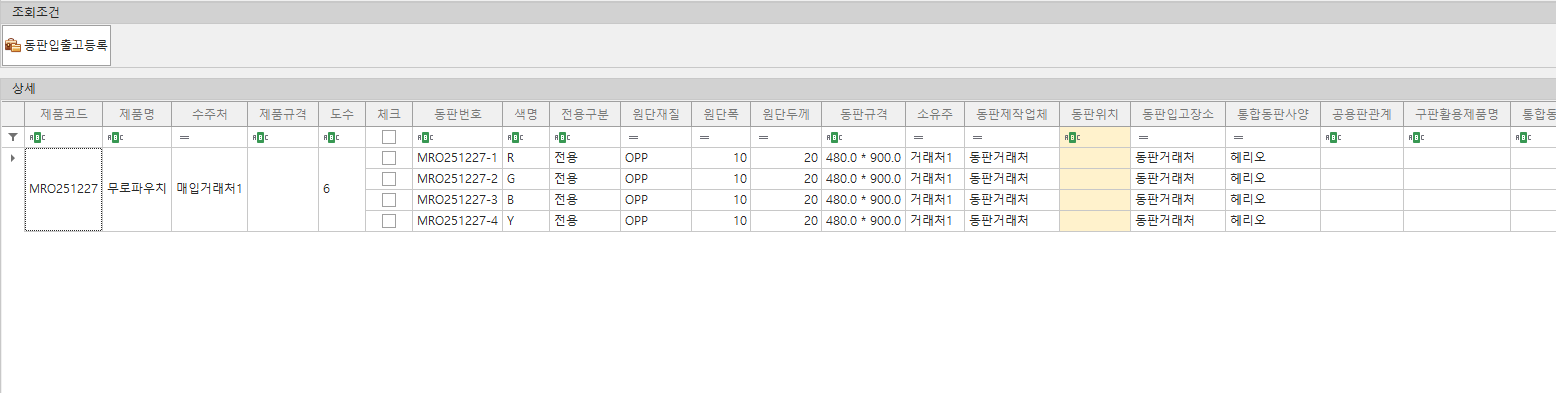Viewport: 1556px width, 393px height.
Task: Click the filter funnel icon in filter row
Action: point(12,137)
